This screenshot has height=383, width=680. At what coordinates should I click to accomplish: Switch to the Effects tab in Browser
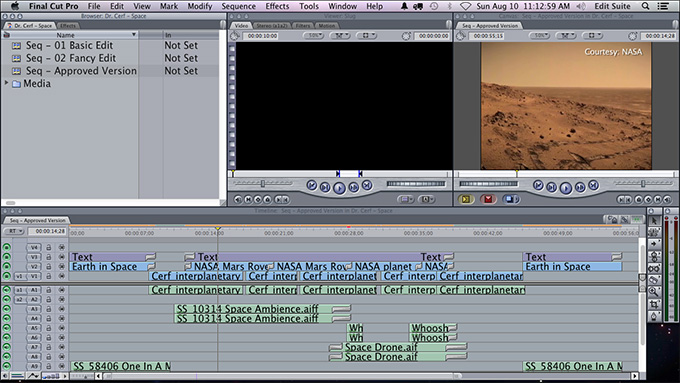click(x=68, y=26)
